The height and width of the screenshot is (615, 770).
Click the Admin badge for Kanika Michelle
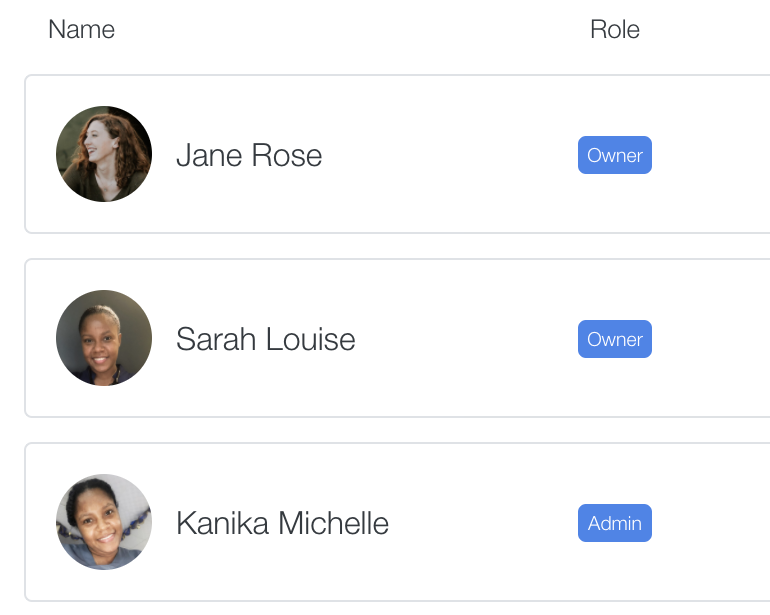click(x=615, y=523)
